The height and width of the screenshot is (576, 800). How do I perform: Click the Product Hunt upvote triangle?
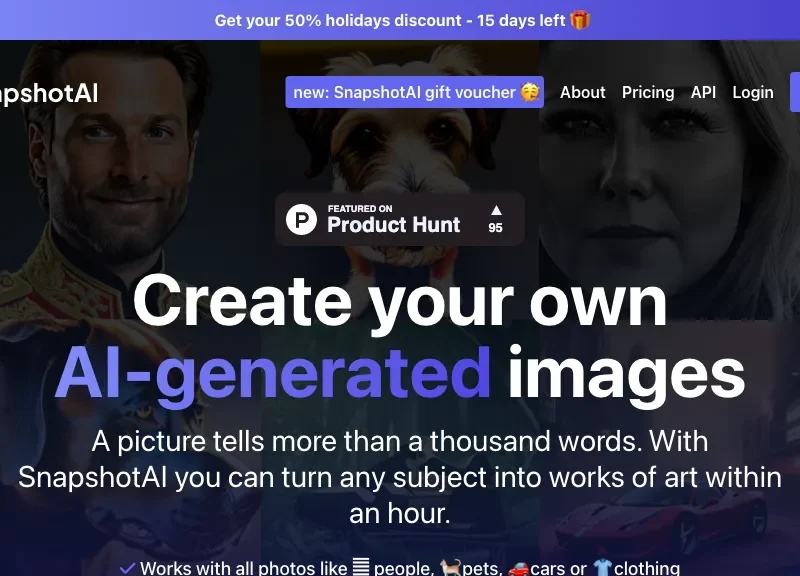496,210
